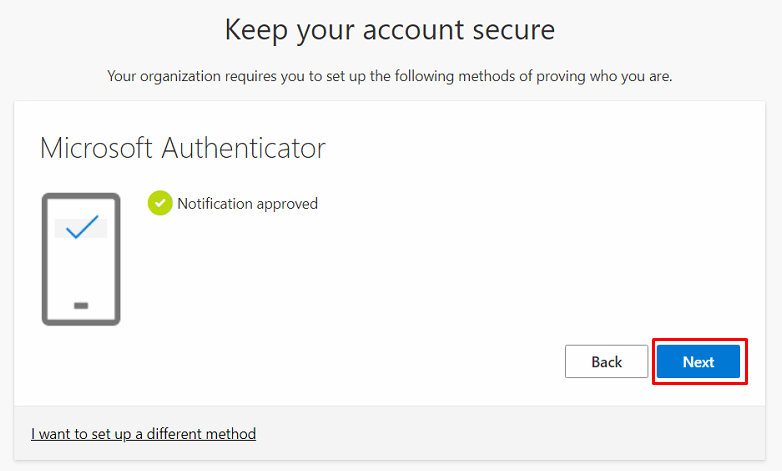Click the green approved checkmark icon
Screen dimensions: 782x471
[160, 204]
